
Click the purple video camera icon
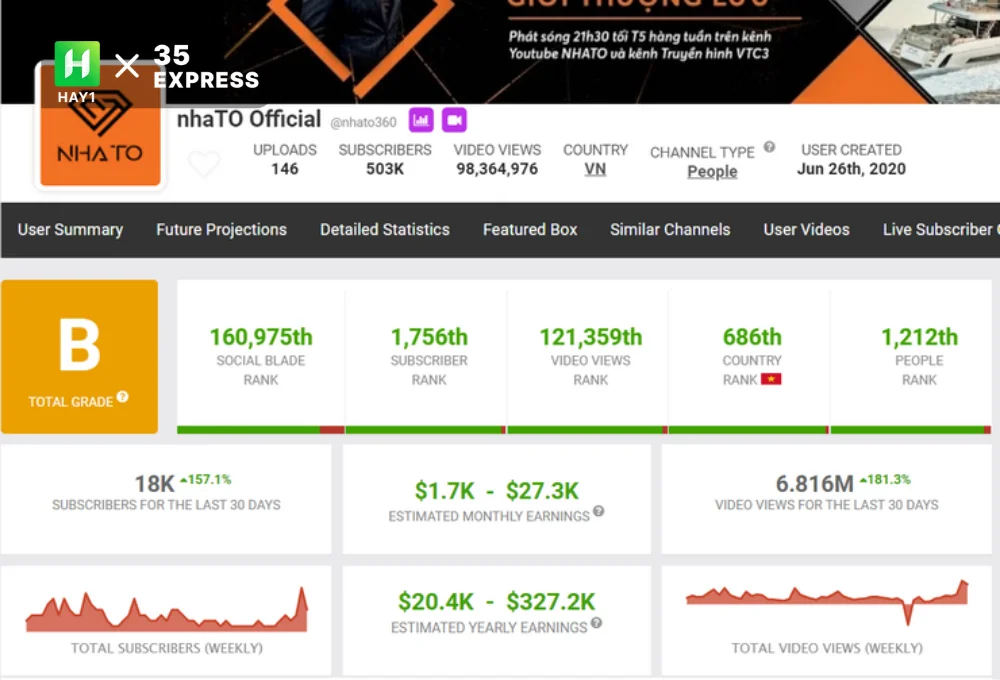pos(454,120)
